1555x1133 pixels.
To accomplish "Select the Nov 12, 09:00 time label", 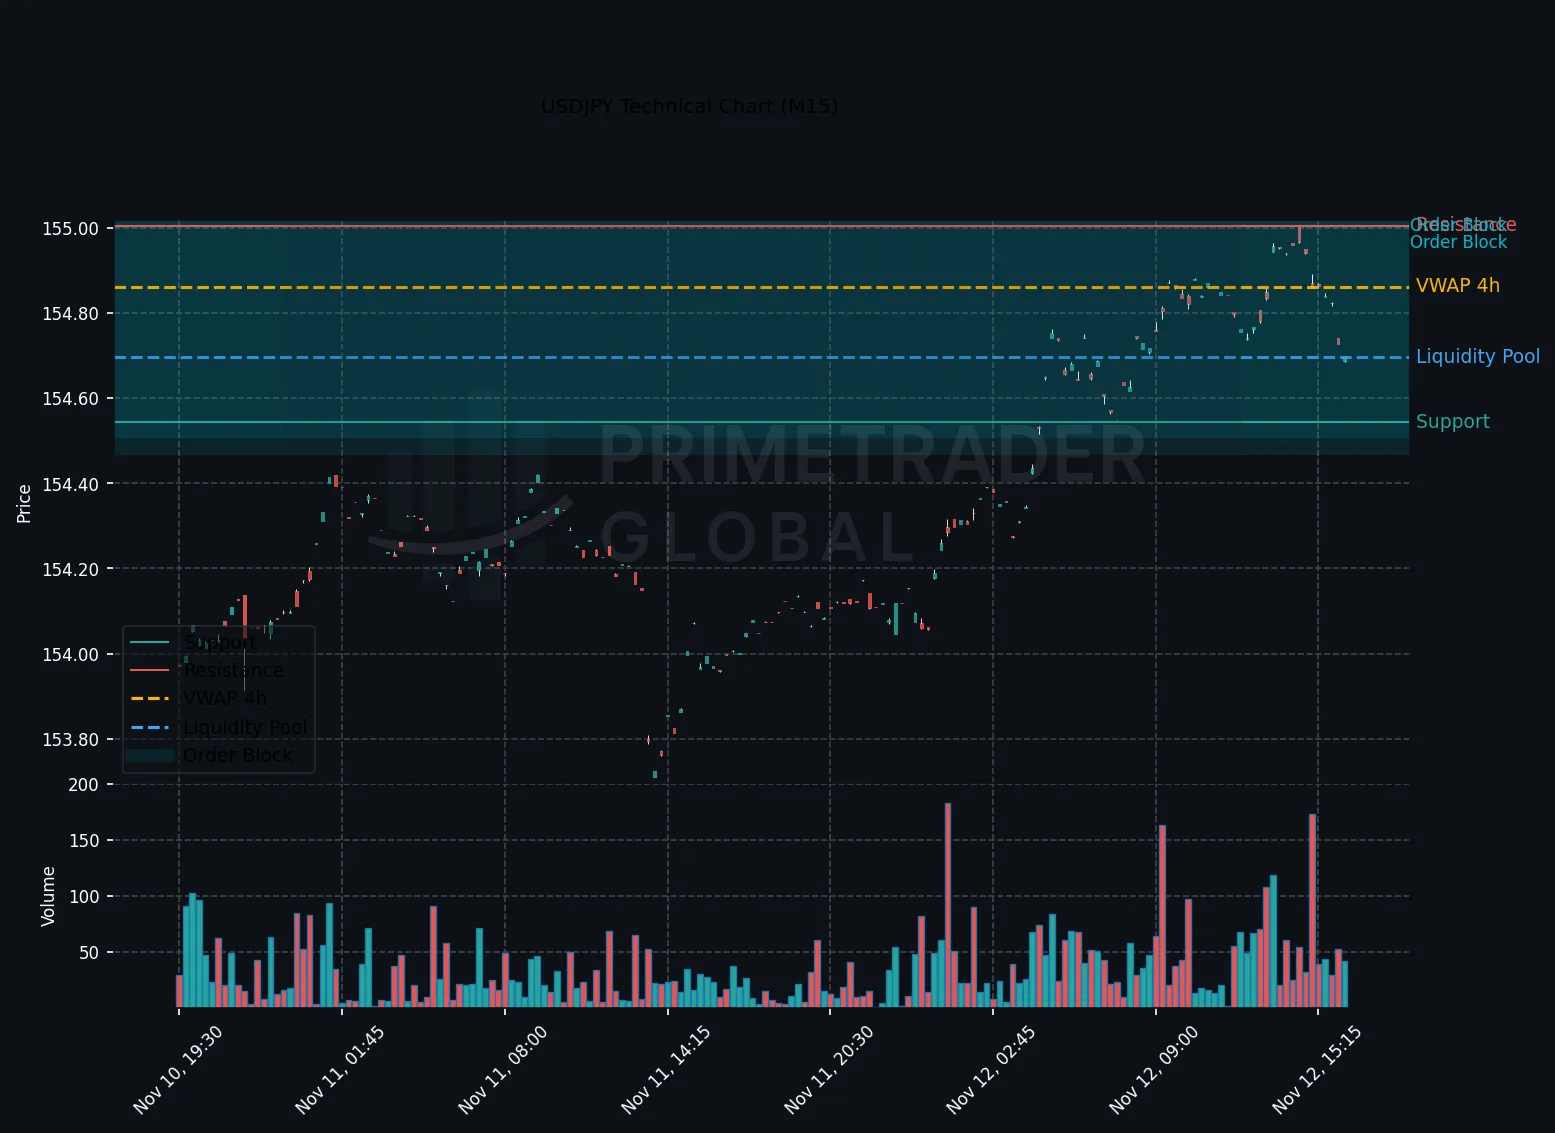I will pyautogui.click(x=1154, y=1069).
